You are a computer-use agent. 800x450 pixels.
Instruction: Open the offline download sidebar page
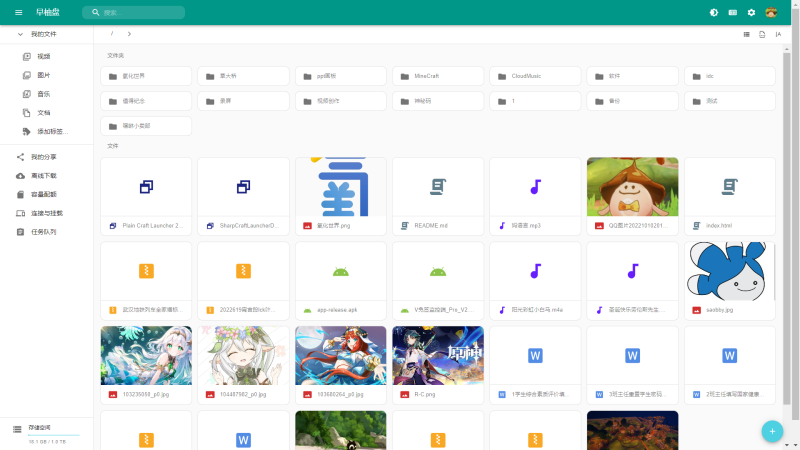(x=46, y=176)
